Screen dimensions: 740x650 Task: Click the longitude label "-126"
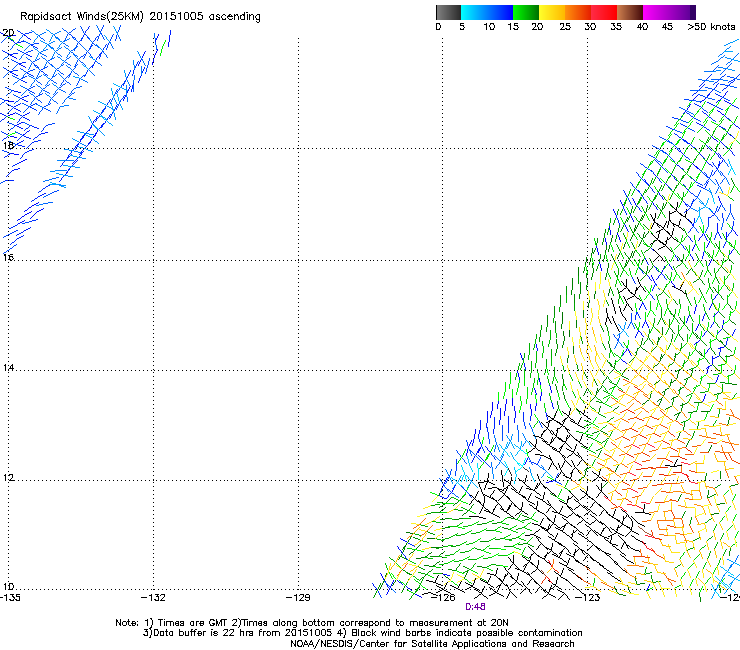[x=443, y=598]
